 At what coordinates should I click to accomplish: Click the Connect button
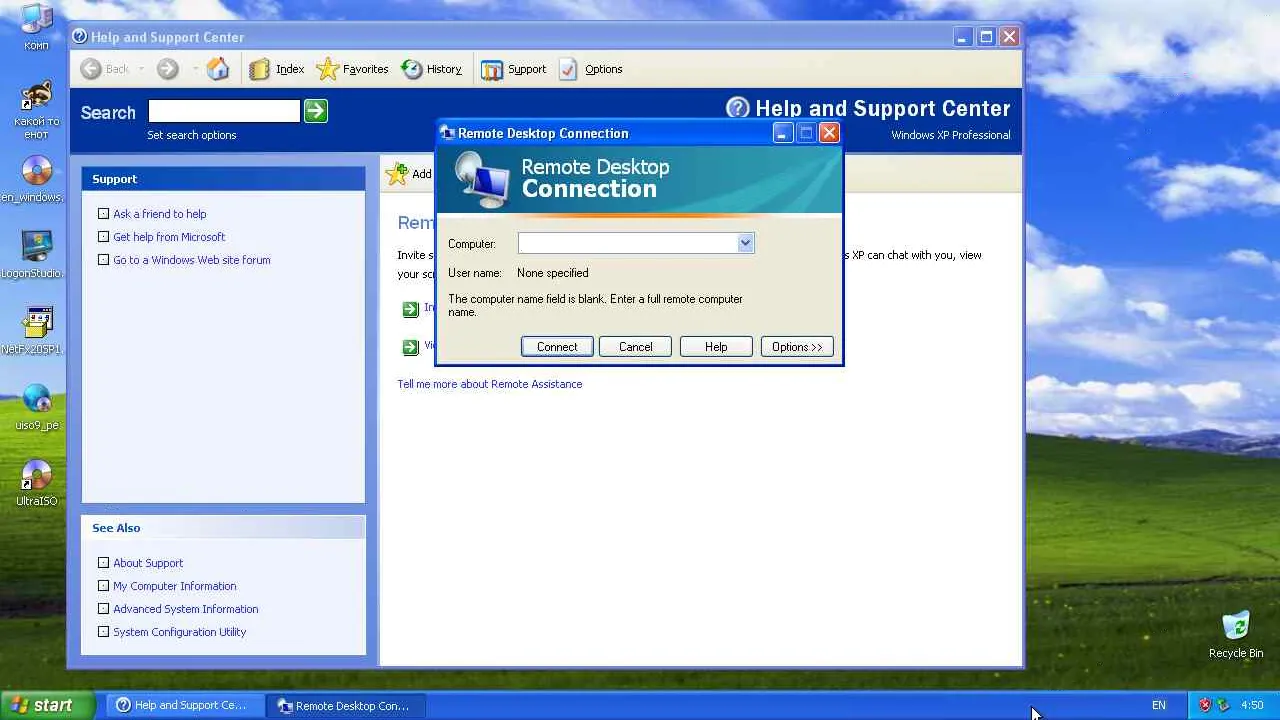click(557, 347)
